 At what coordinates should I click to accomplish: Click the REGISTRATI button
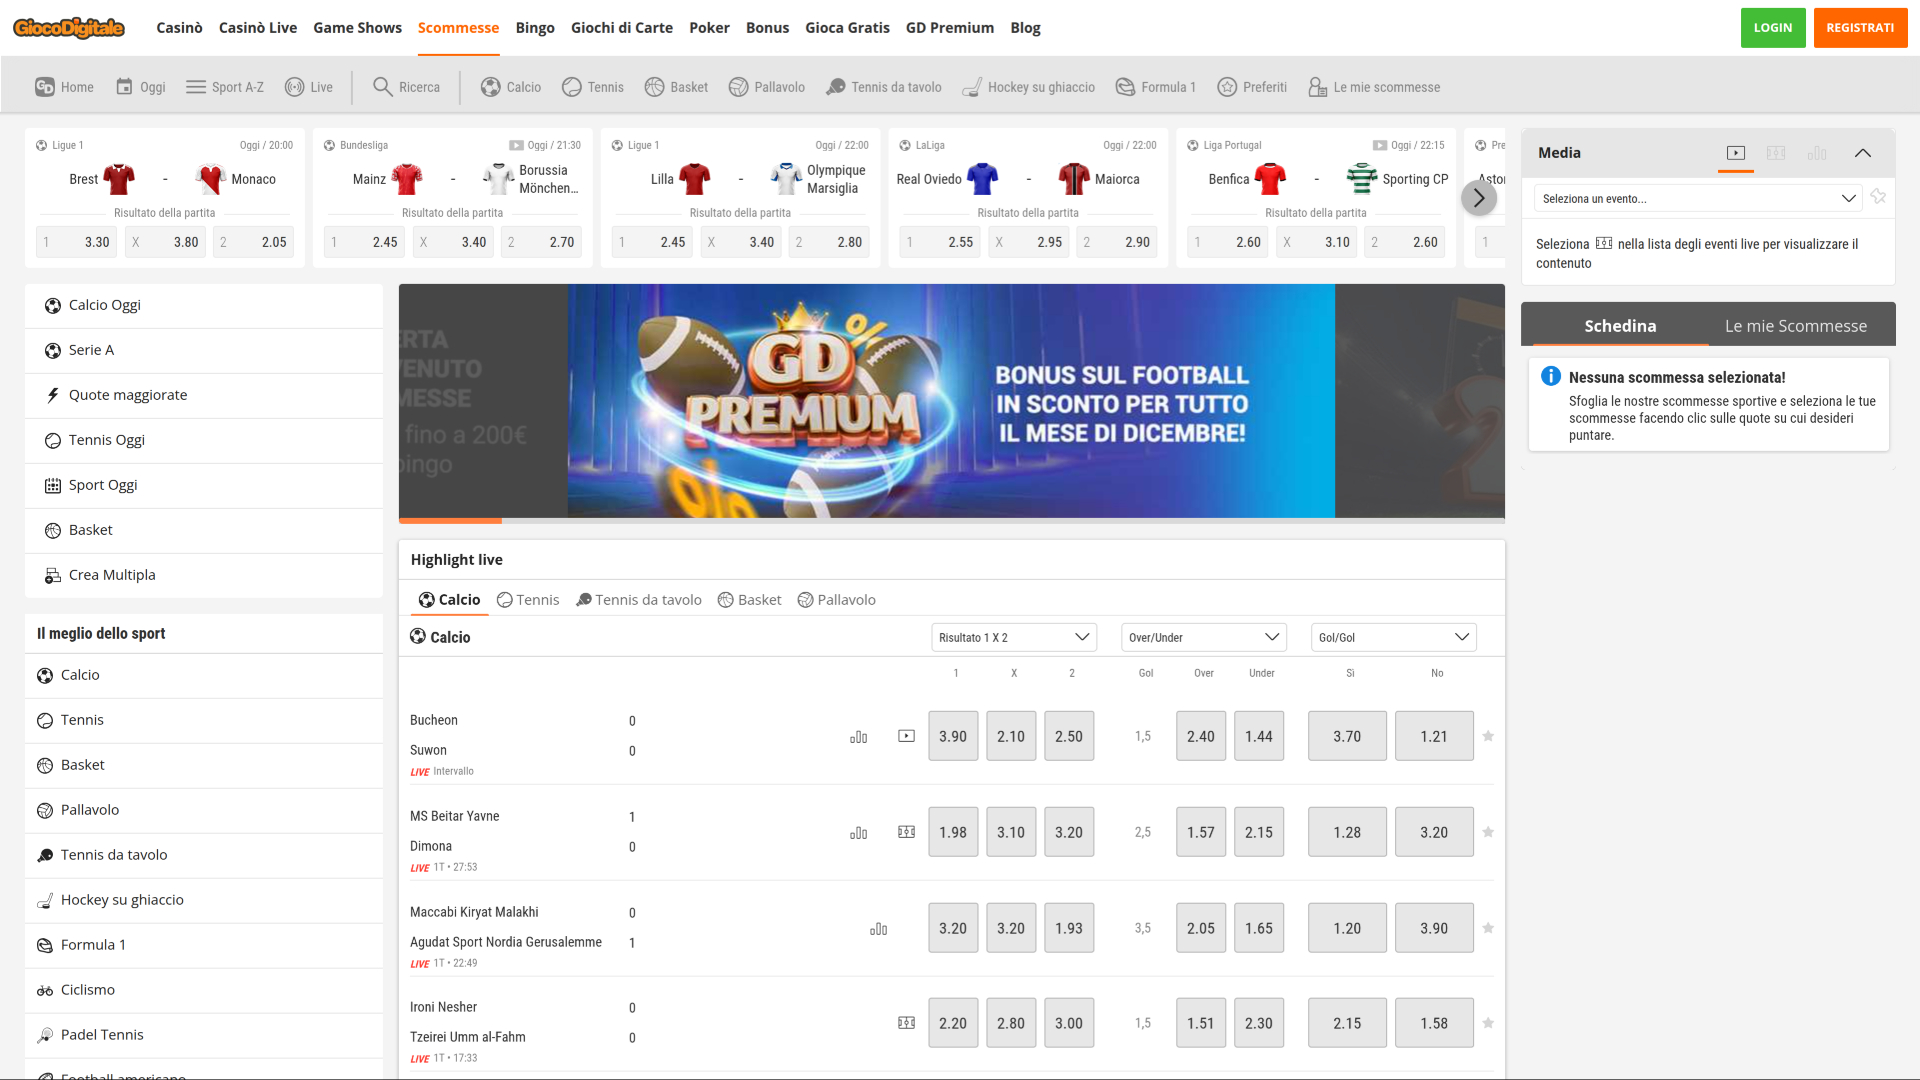(1860, 27)
